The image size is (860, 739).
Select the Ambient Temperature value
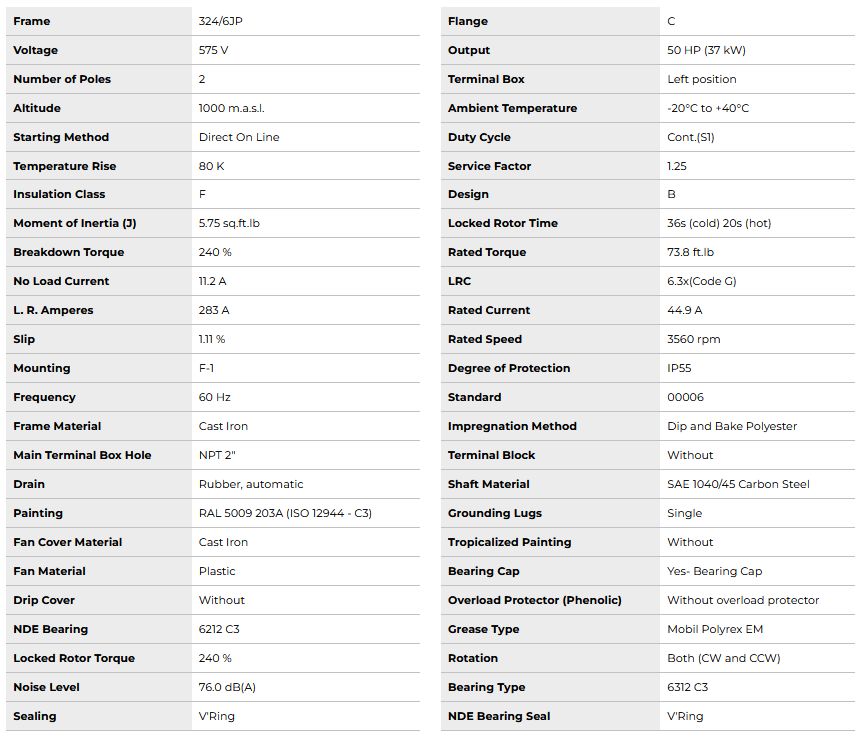click(x=708, y=108)
